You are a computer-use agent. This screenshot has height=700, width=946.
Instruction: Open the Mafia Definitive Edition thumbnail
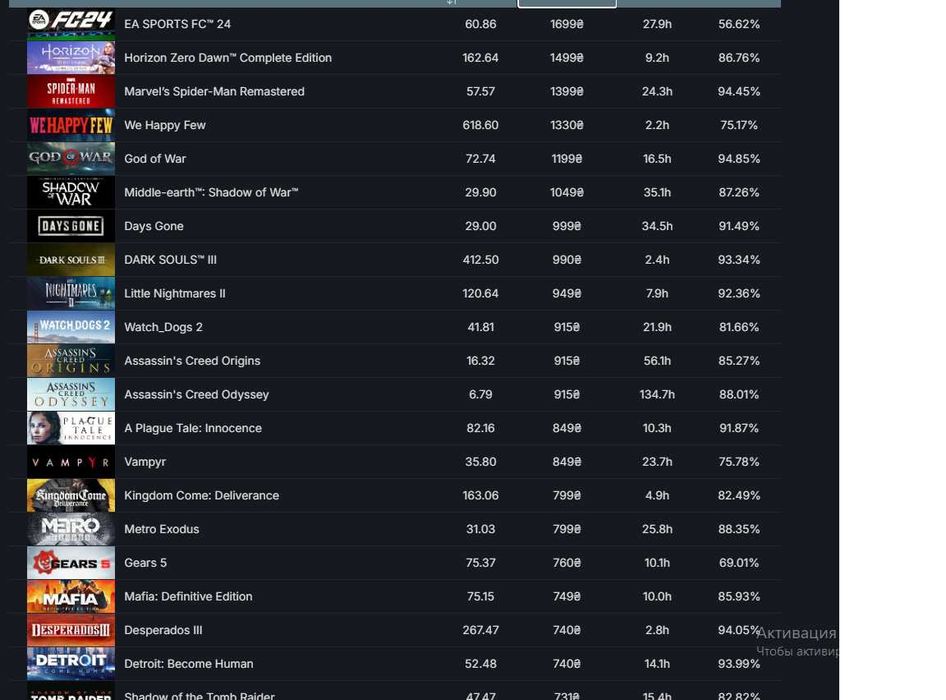(x=71, y=596)
